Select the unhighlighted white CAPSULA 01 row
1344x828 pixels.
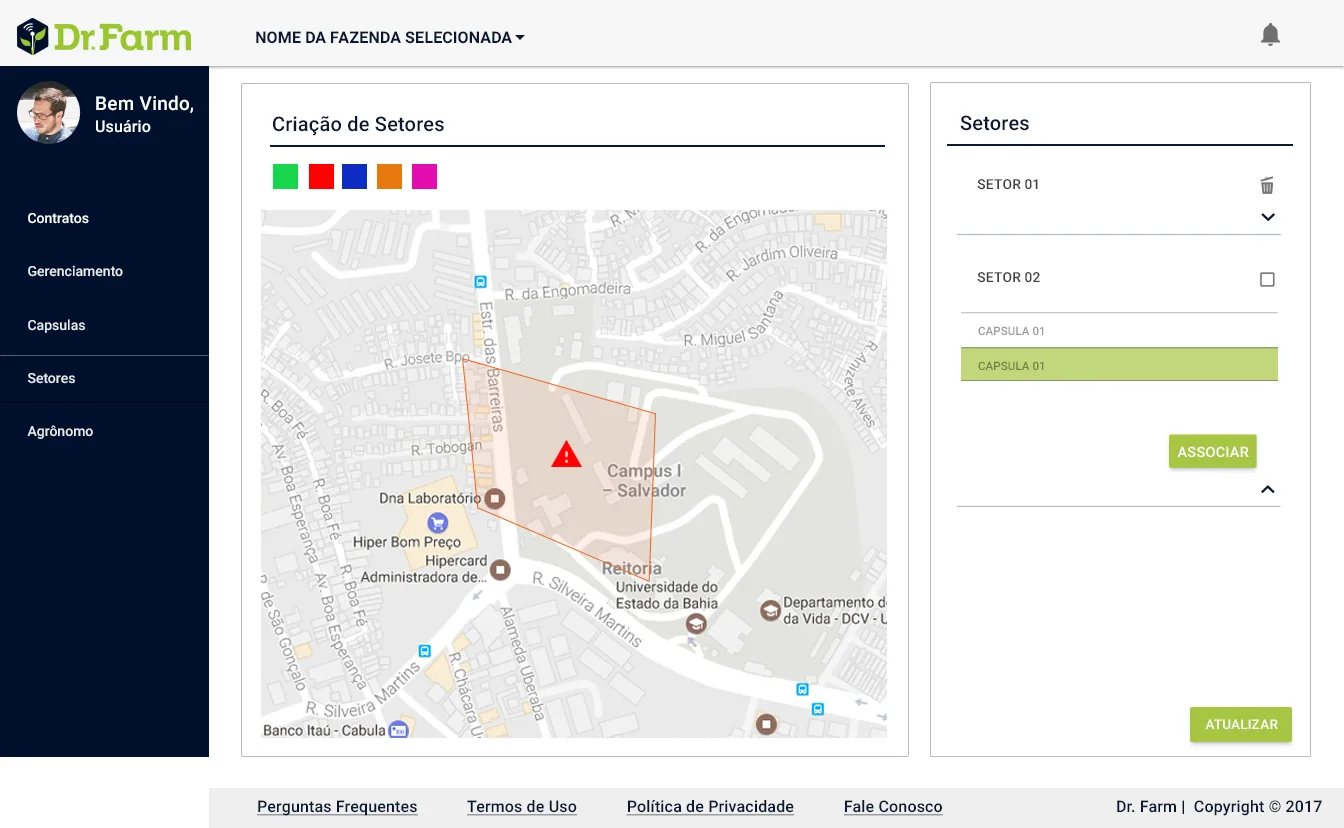1119,331
